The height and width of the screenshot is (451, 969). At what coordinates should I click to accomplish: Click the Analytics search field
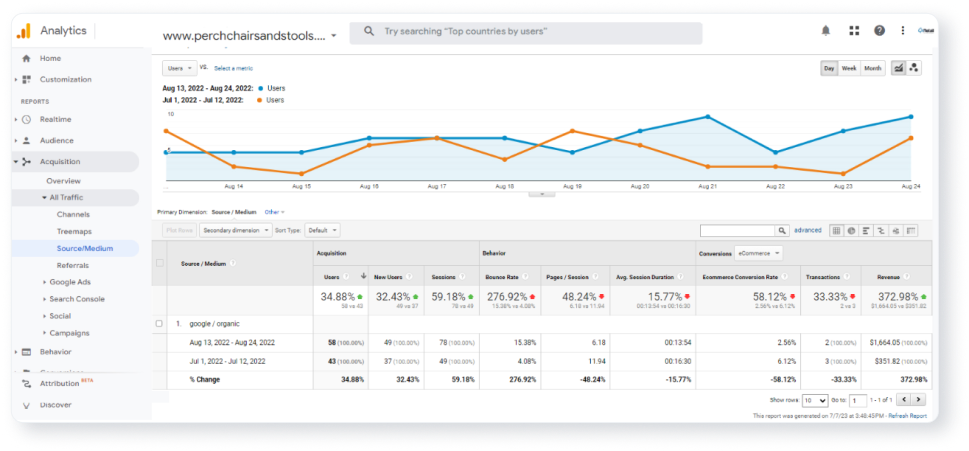526,31
